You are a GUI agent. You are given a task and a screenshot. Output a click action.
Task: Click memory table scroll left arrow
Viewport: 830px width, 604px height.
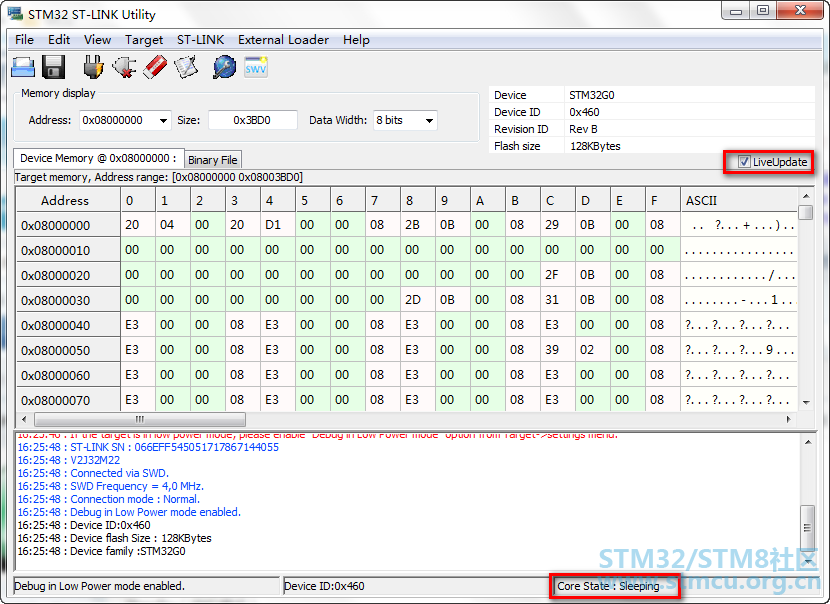pos(24,419)
